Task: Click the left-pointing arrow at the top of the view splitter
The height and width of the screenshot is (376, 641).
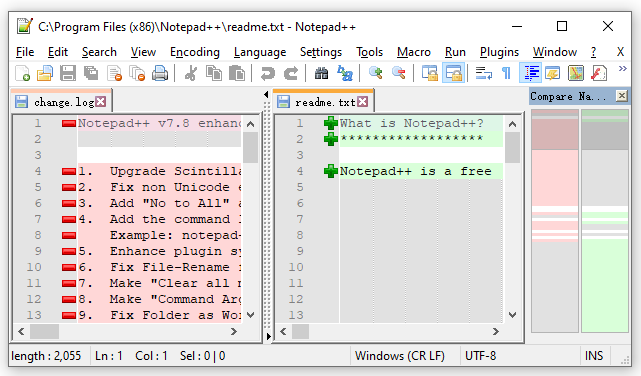Action: (267, 94)
